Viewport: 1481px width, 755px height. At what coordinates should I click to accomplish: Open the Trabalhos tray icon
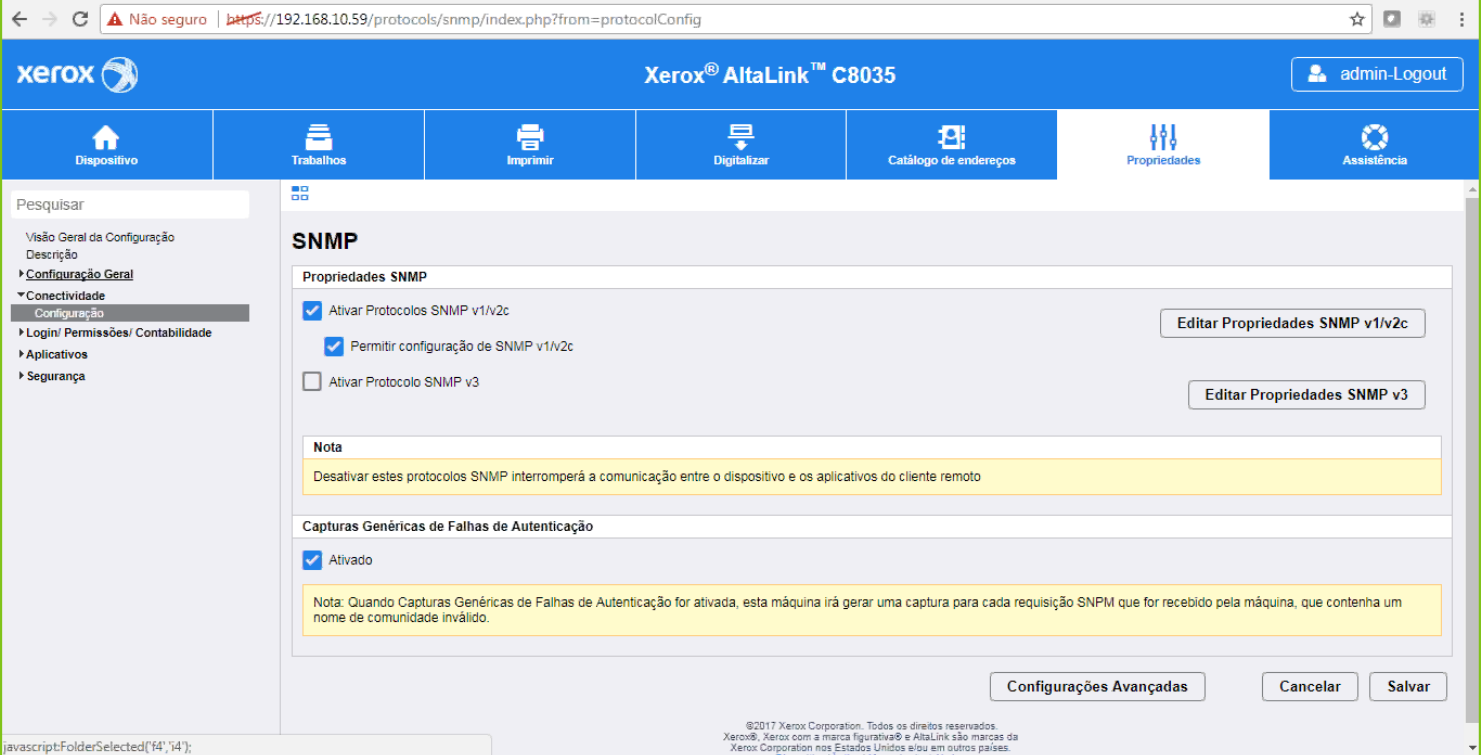tap(318, 137)
